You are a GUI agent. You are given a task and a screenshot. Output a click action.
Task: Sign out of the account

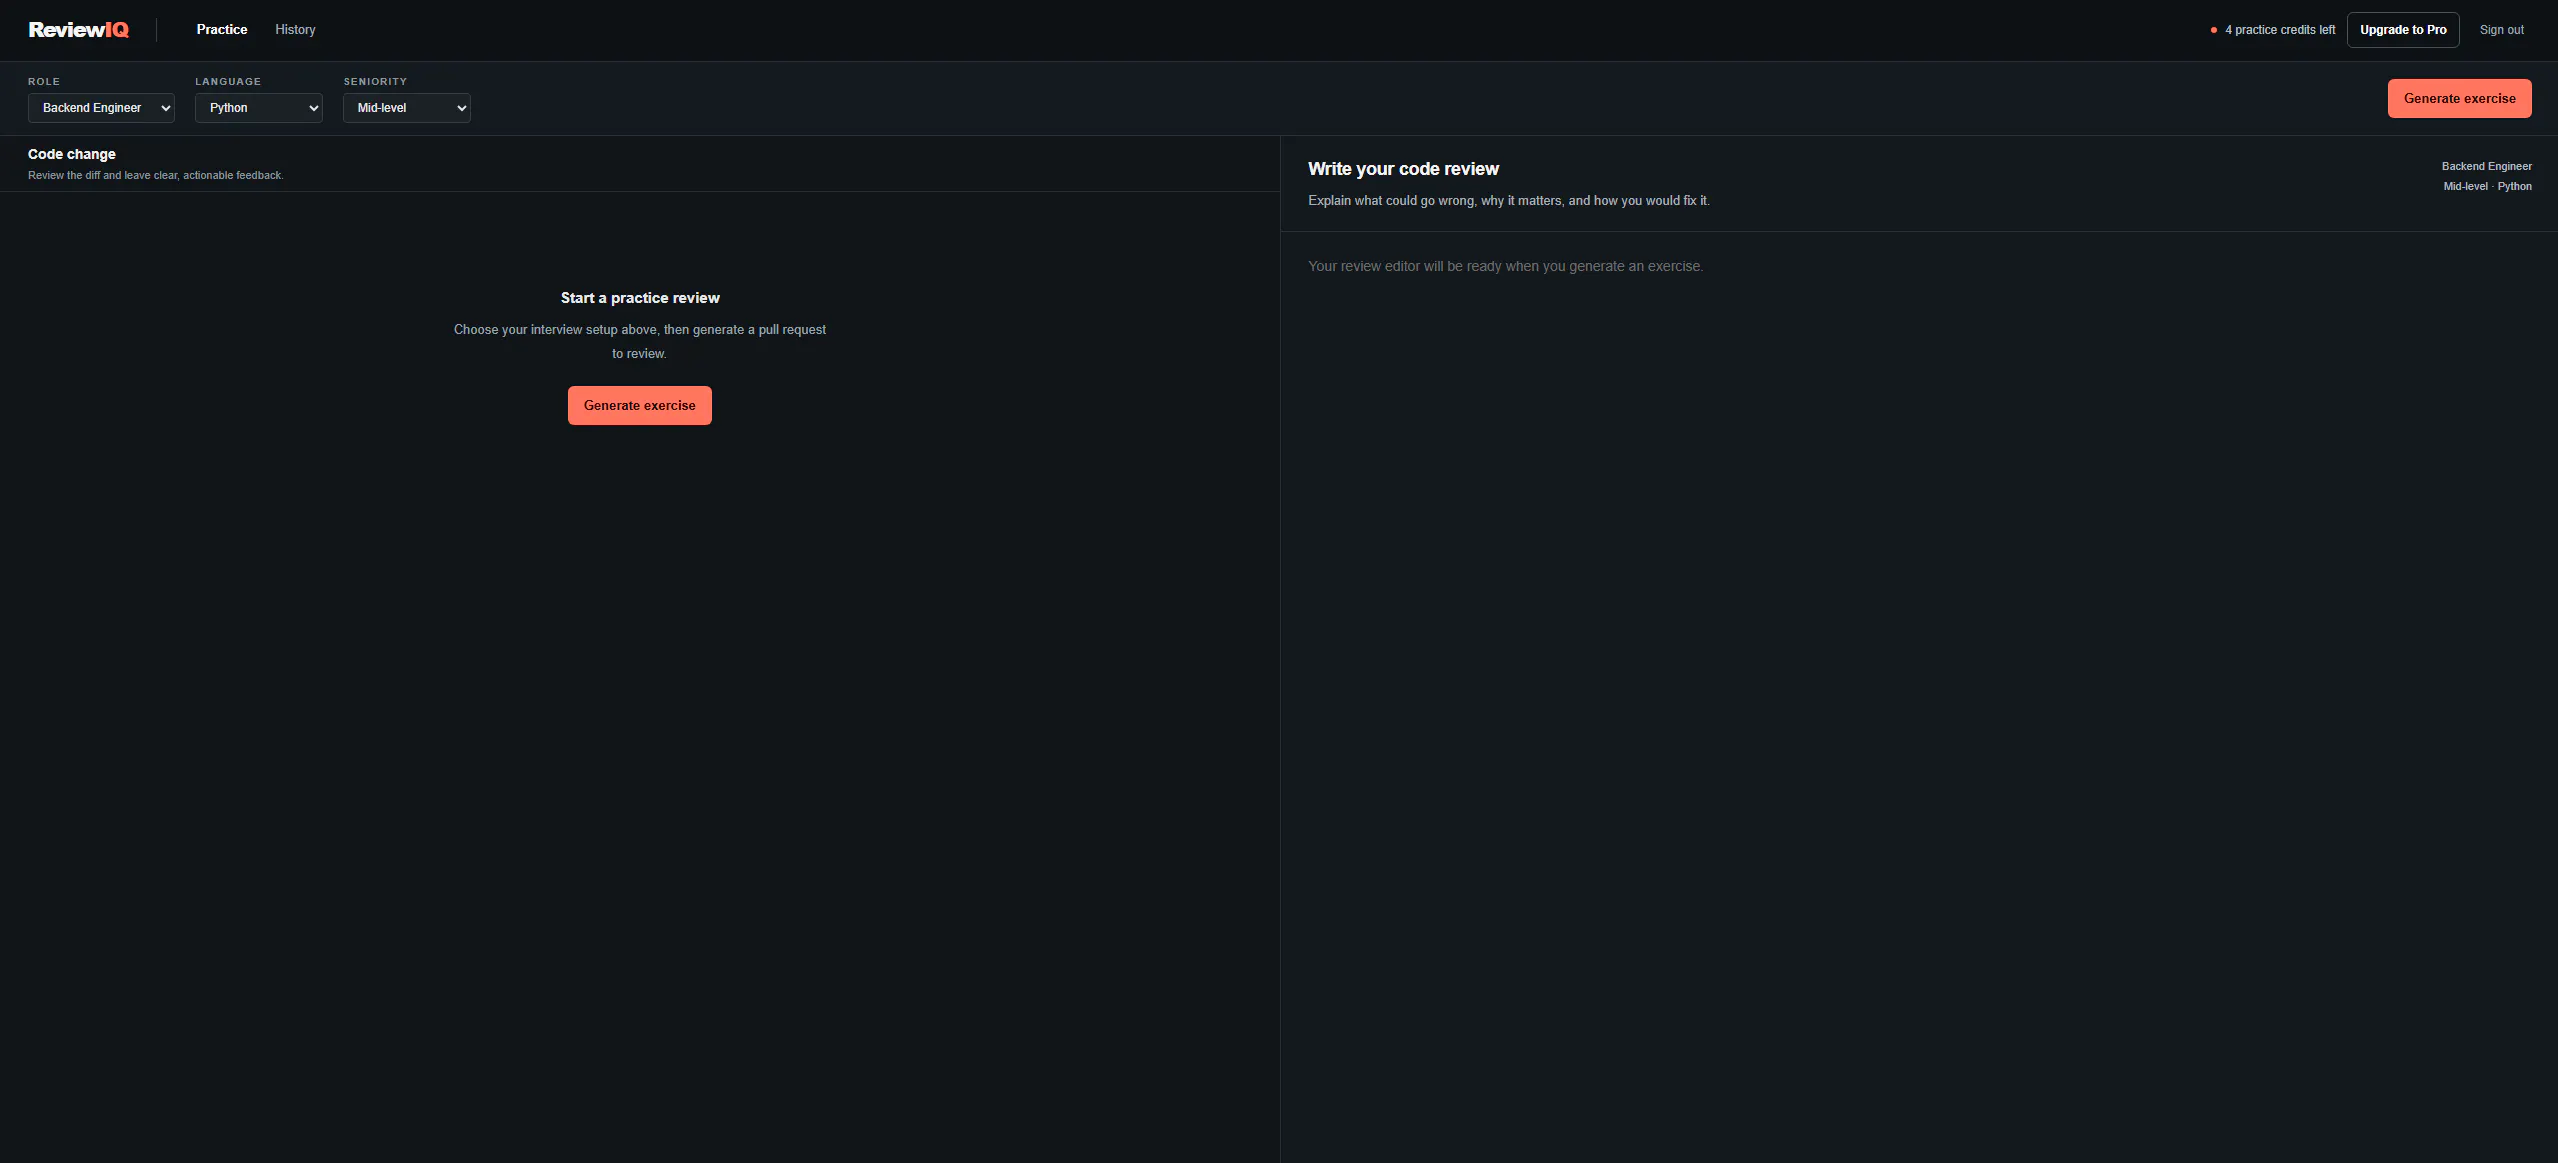point(2501,30)
